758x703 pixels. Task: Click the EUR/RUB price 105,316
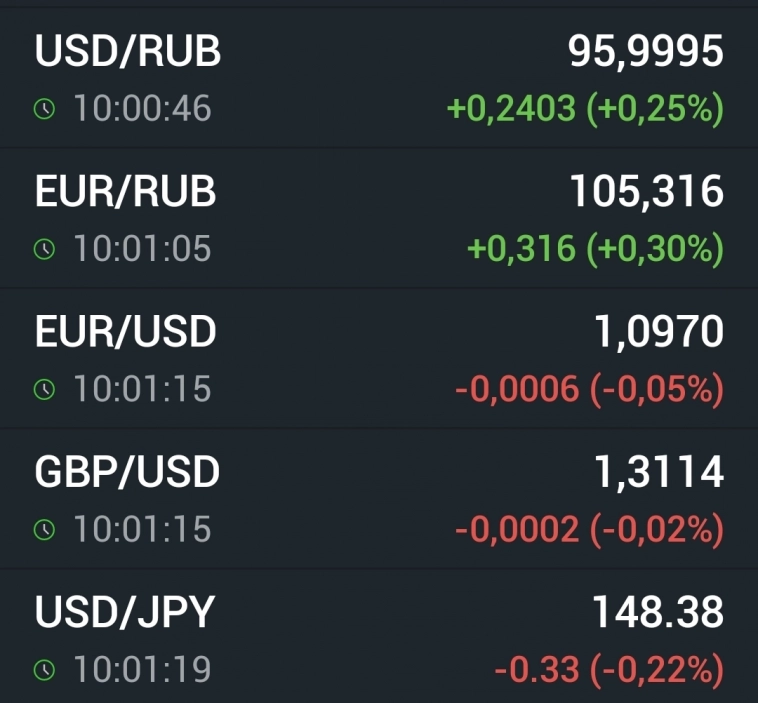pyautogui.click(x=646, y=191)
